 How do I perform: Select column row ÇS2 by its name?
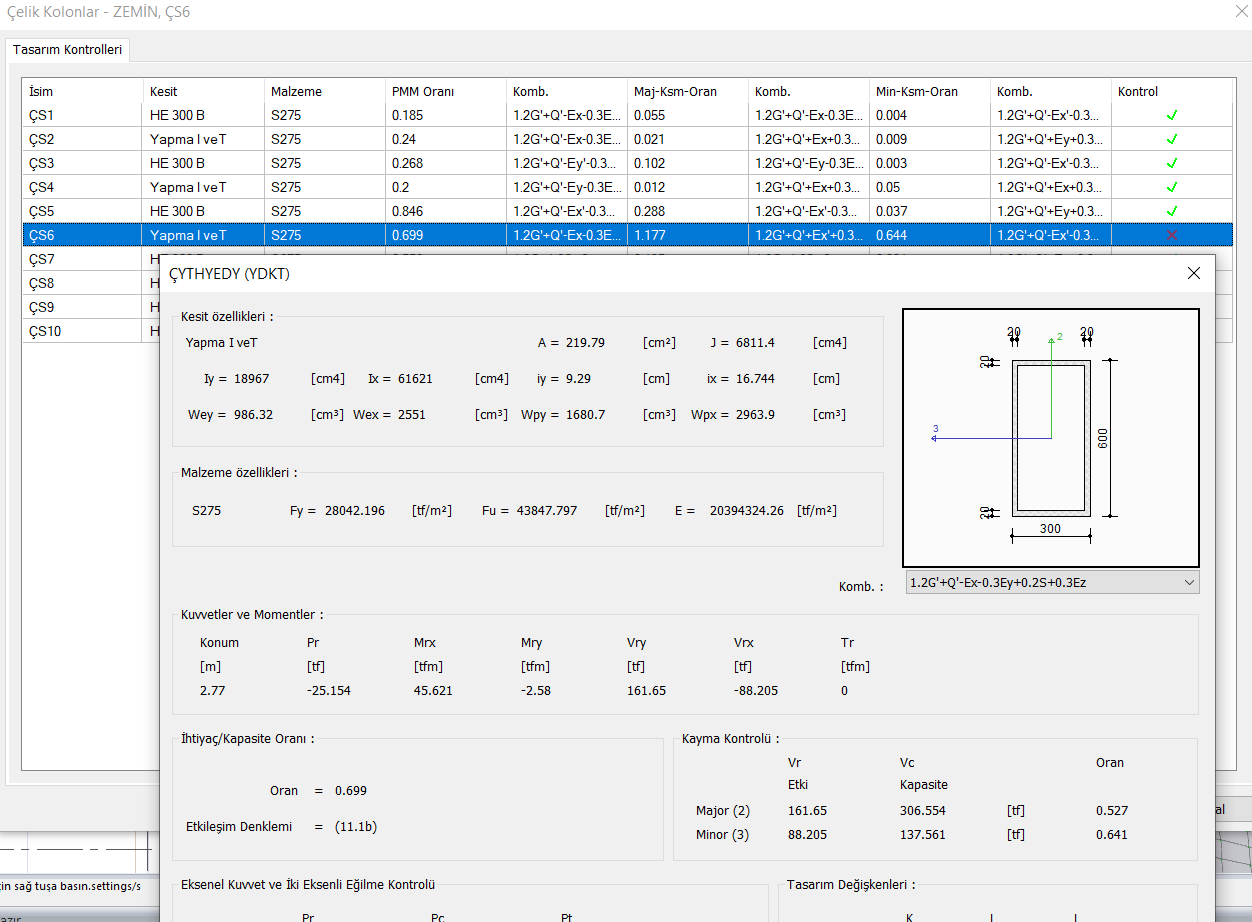click(42, 139)
